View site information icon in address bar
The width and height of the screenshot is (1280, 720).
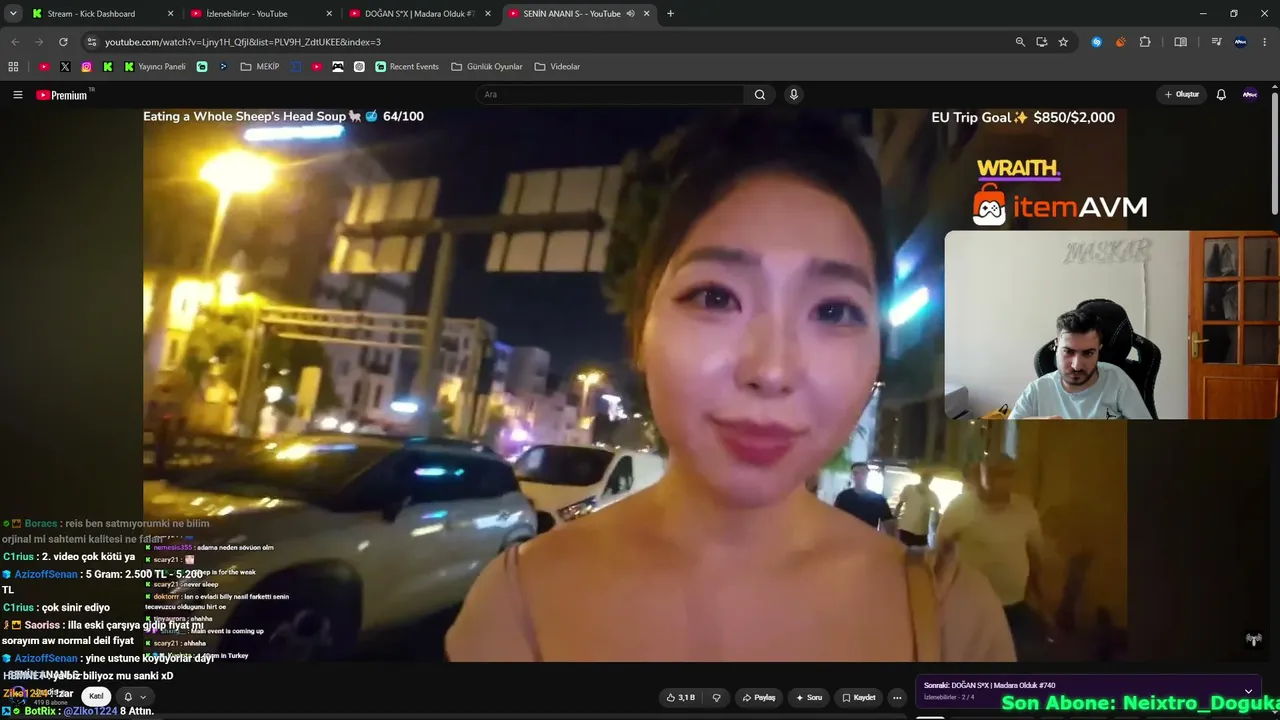tap(92, 42)
